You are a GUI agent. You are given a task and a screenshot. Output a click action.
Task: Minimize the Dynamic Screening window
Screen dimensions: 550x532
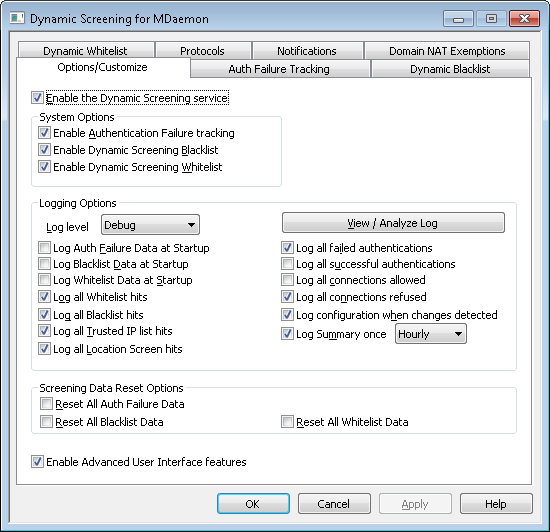458,19
